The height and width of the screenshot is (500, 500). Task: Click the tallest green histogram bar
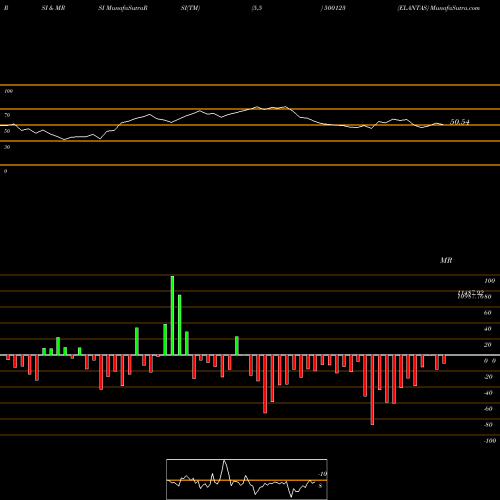tap(172, 315)
